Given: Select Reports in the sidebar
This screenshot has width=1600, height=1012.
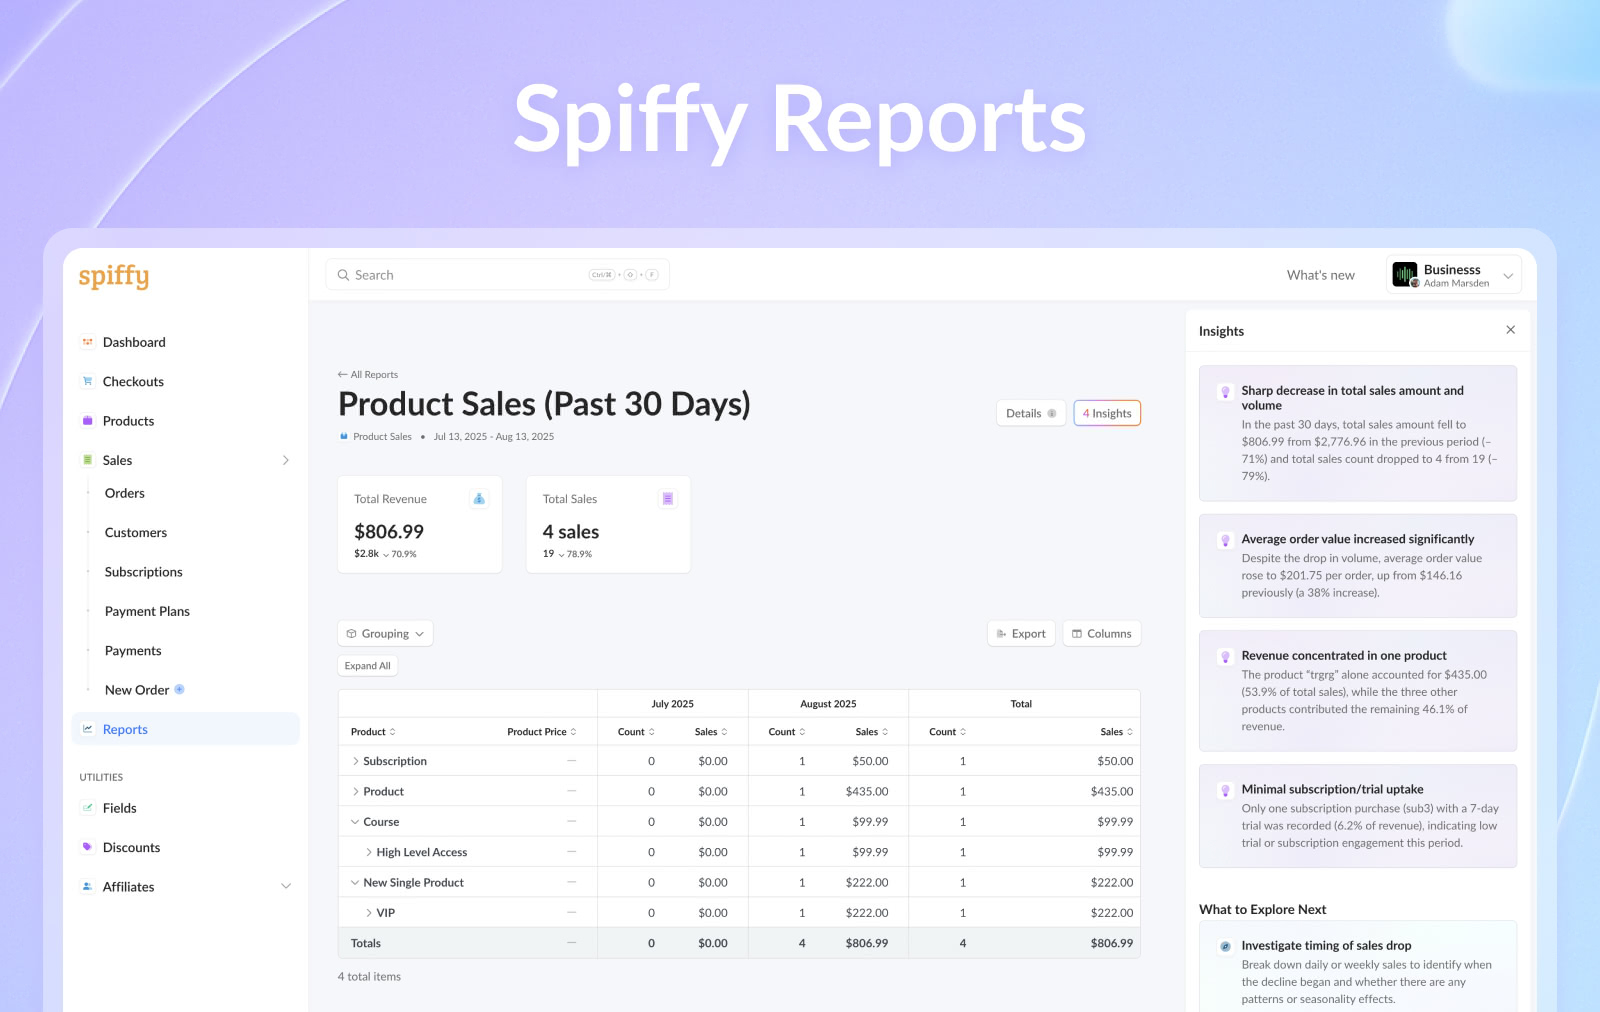Looking at the screenshot, I should 185,729.
